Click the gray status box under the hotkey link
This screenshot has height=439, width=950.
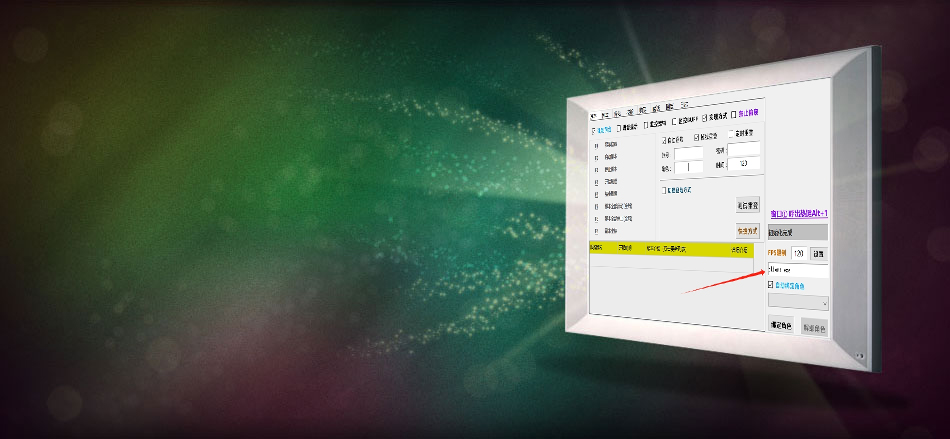[x=797, y=231]
